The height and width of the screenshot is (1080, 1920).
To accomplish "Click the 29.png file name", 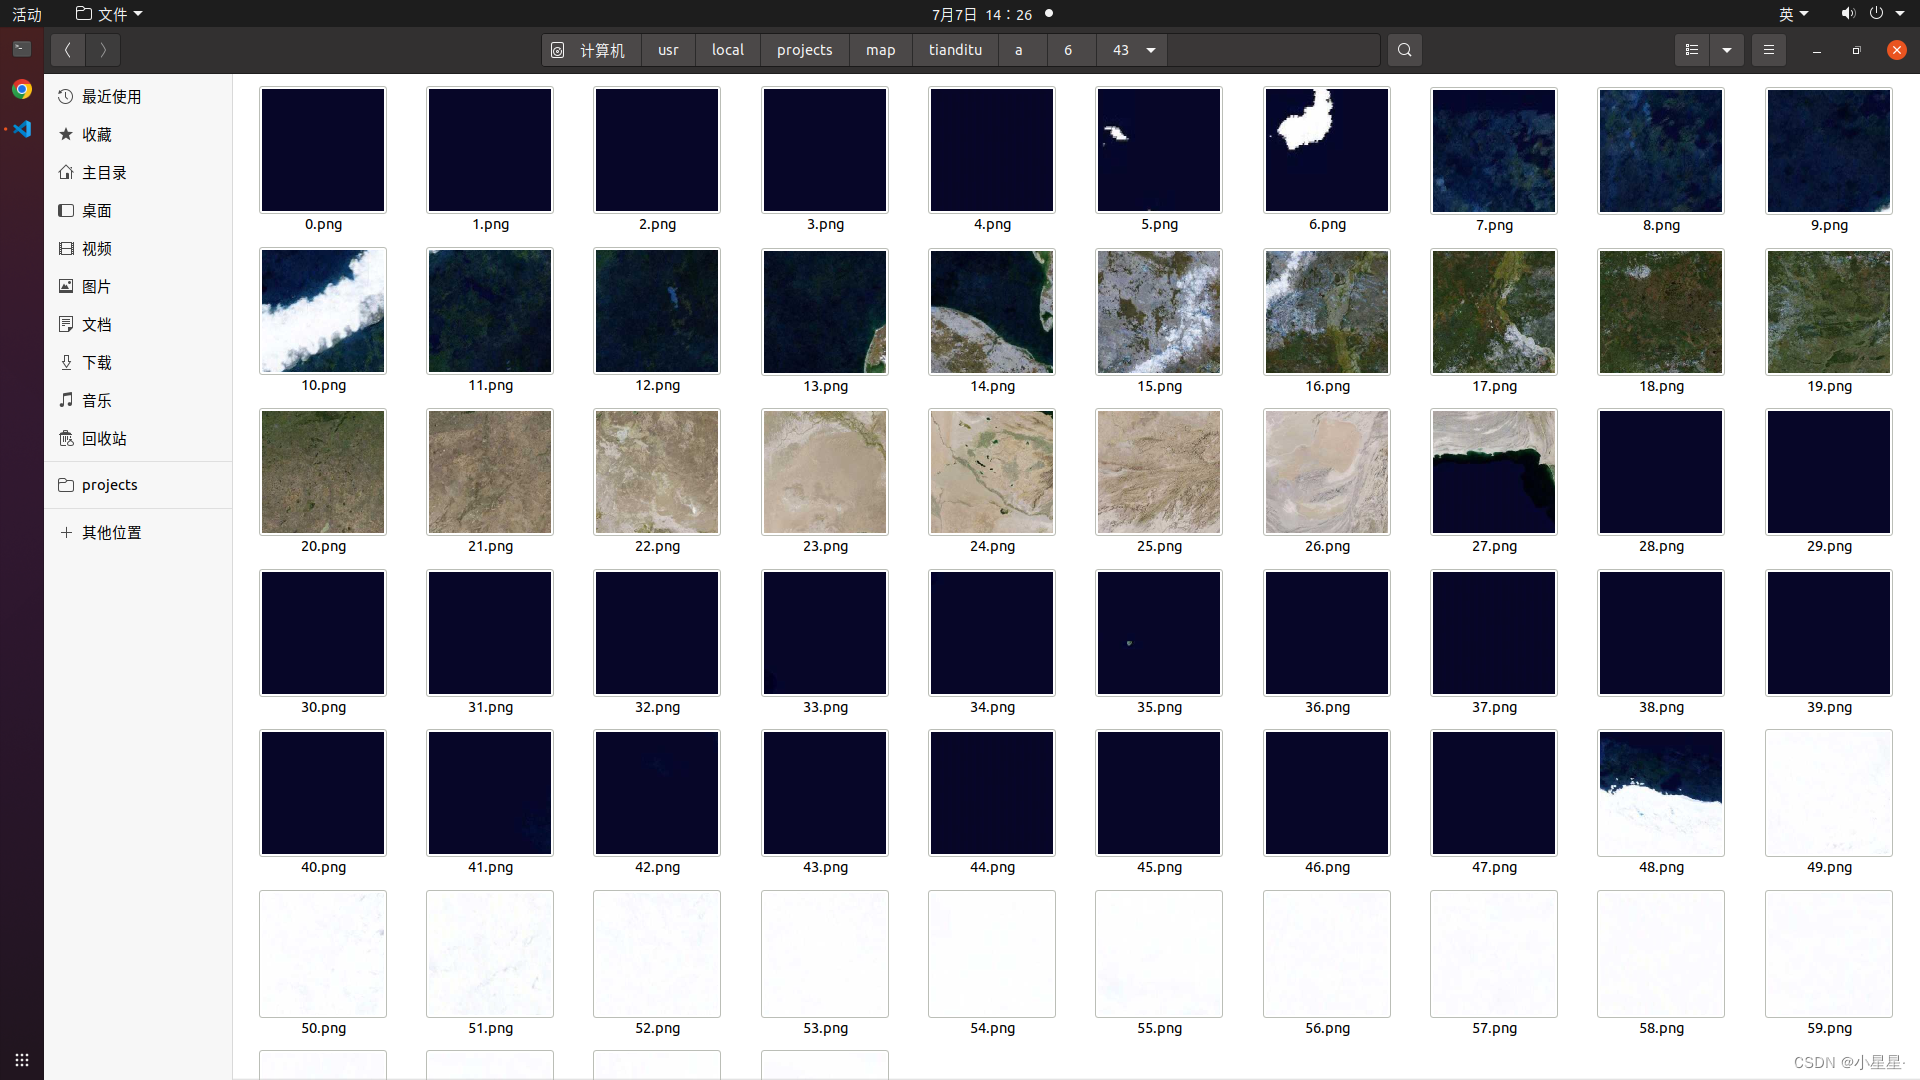I will coord(1829,546).
